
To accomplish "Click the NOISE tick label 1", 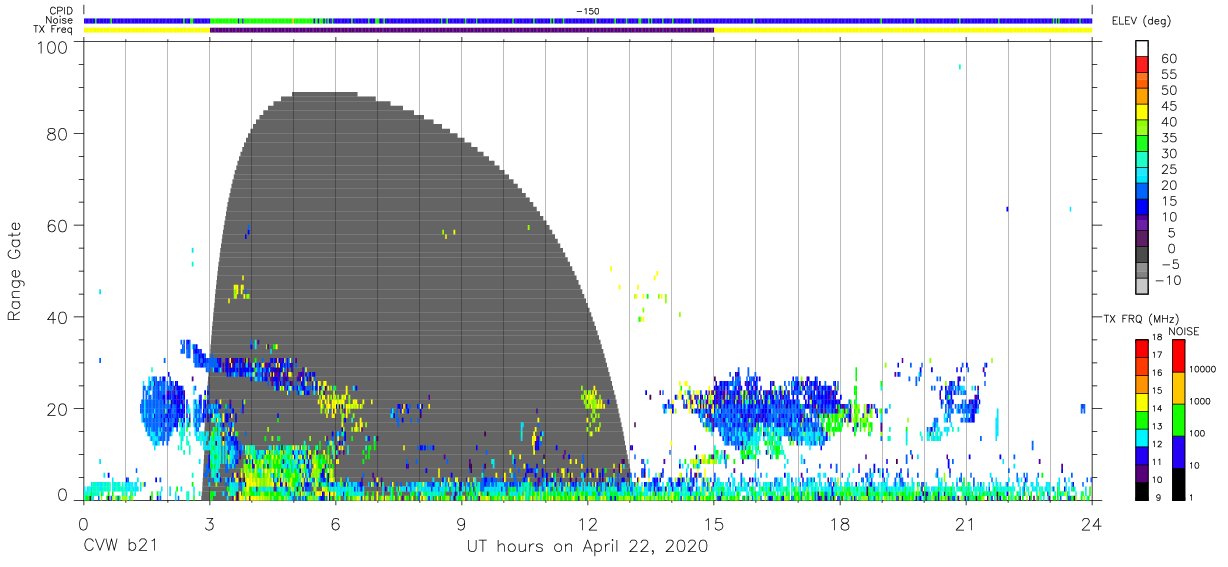I will [x=1191, y=497].
